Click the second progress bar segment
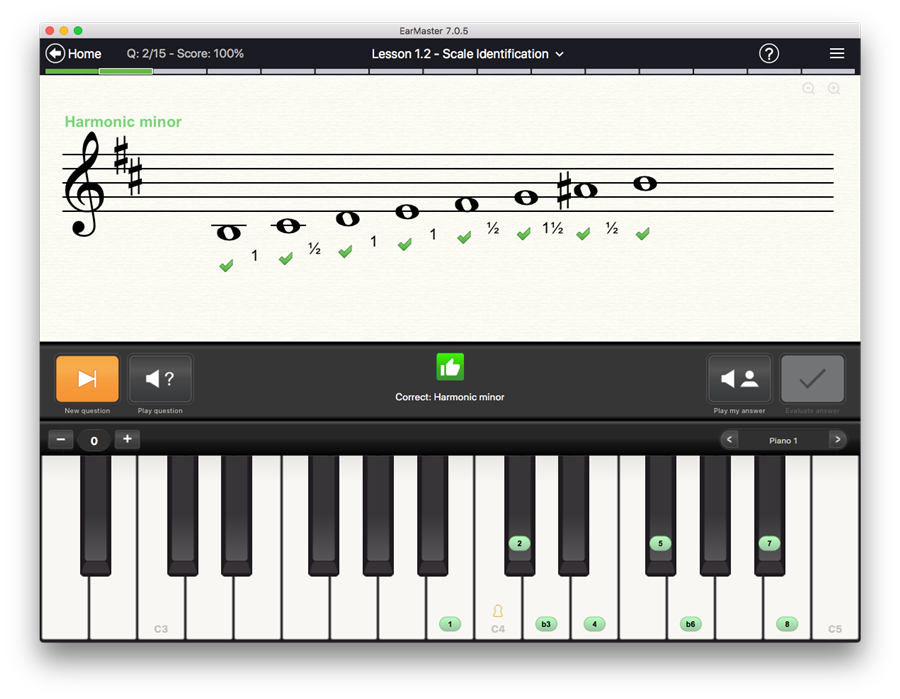The width and height of the screenshot is (900, 699). coord(126,71)
